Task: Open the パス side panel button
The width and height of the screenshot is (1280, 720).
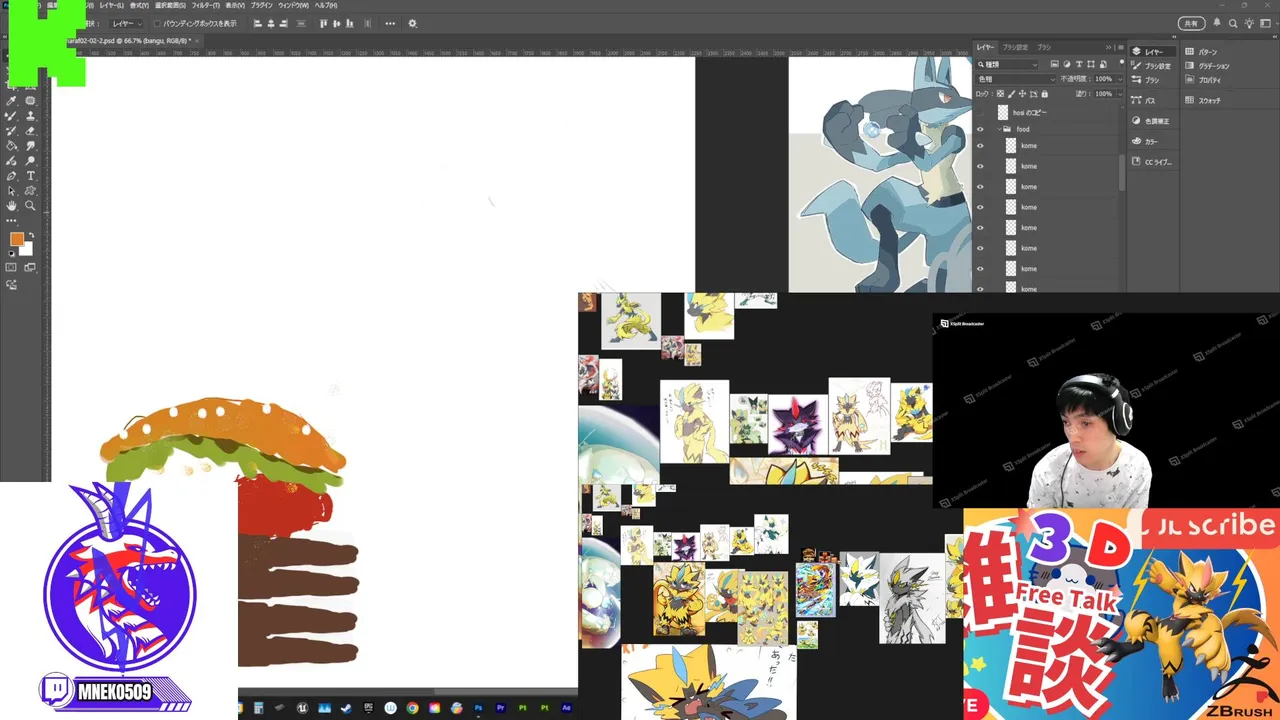Action: pyautogui.click(x=1154, y=101)
